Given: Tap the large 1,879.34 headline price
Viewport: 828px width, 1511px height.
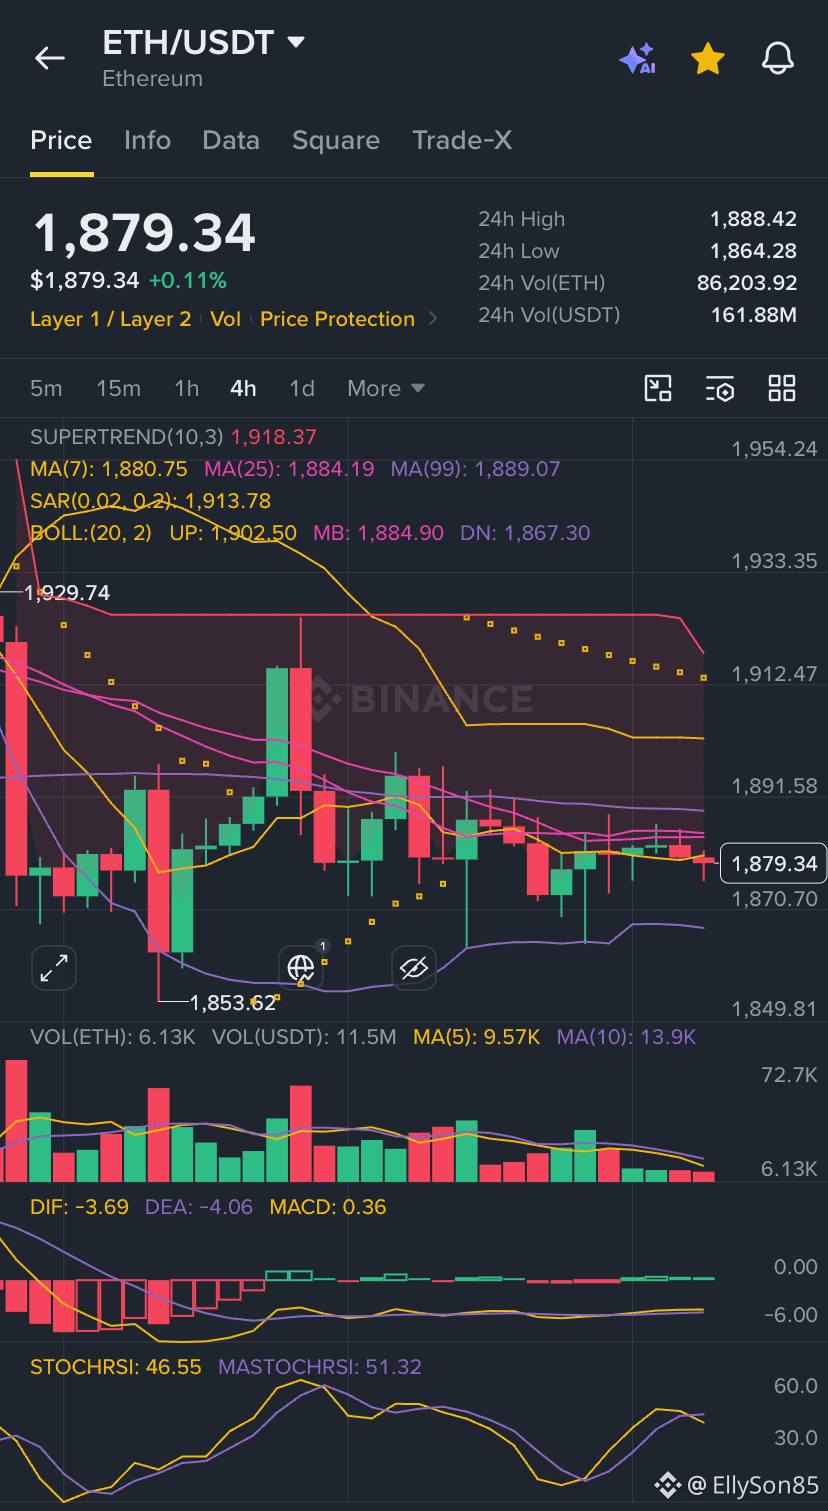Looking at the screenshot, I should pyautogui.click(x=144, y=233).
